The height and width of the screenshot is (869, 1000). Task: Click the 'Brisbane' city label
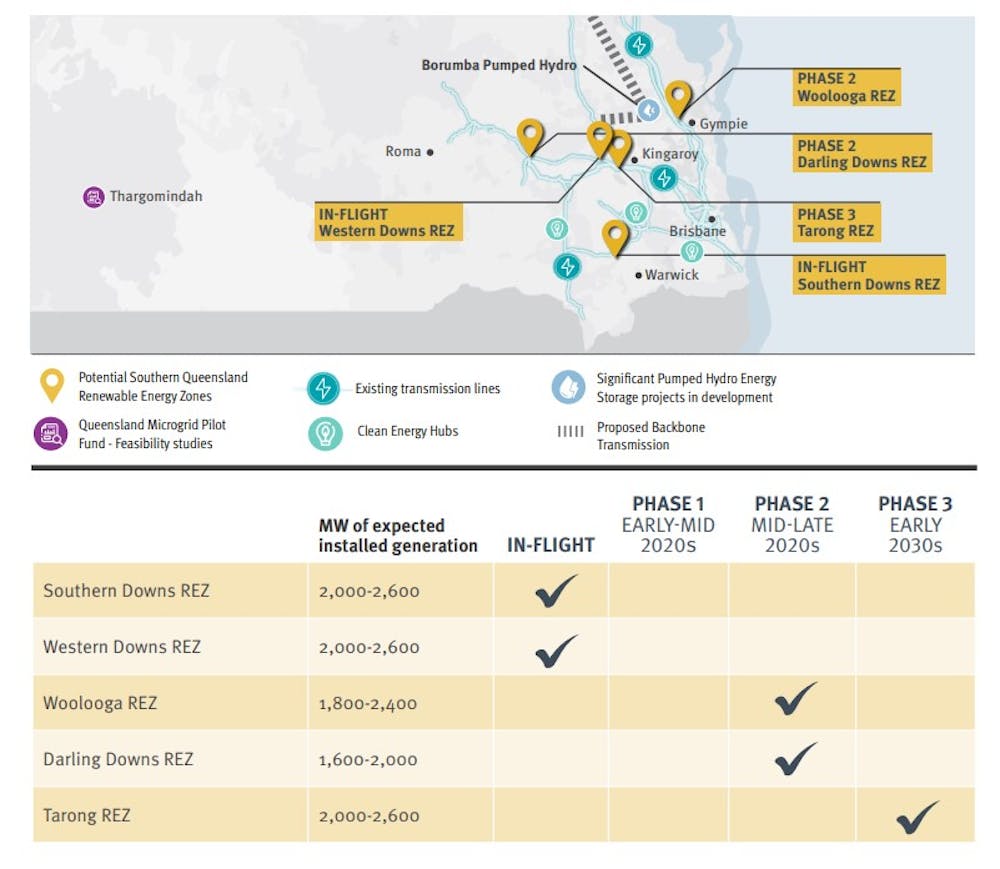[697, 231]
